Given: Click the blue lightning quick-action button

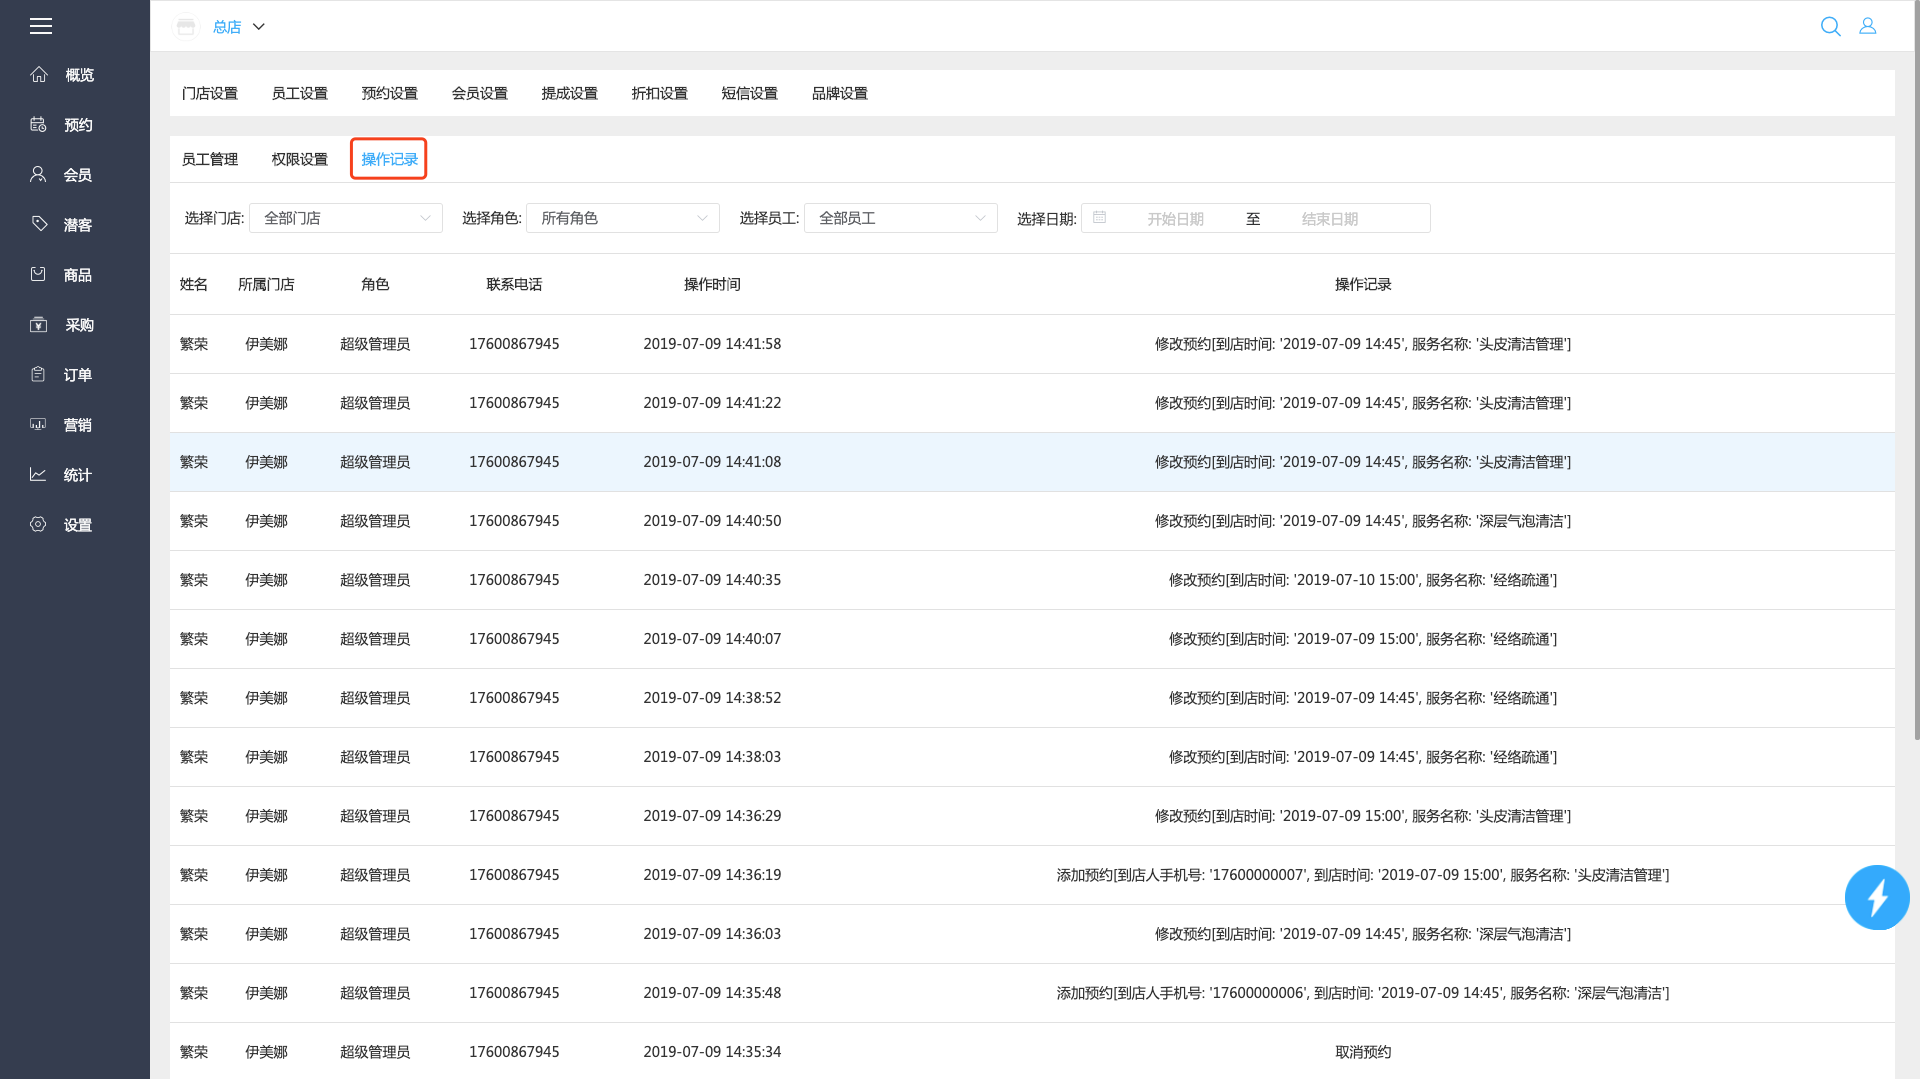Looking at the screenshot, I should [1876, 897].
